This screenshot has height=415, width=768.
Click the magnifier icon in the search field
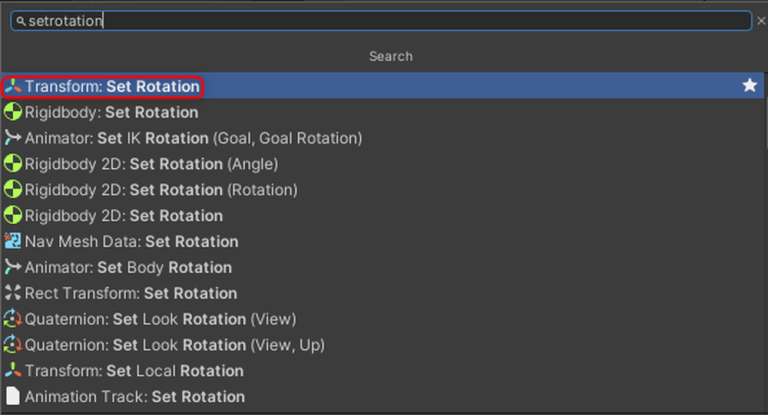20,21
